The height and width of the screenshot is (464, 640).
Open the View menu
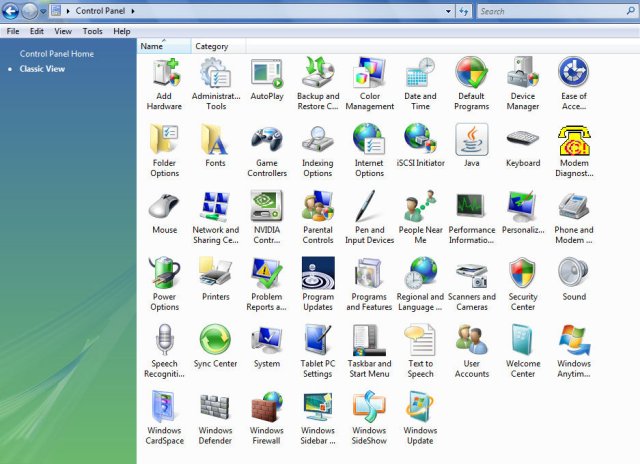coord(63,31)
